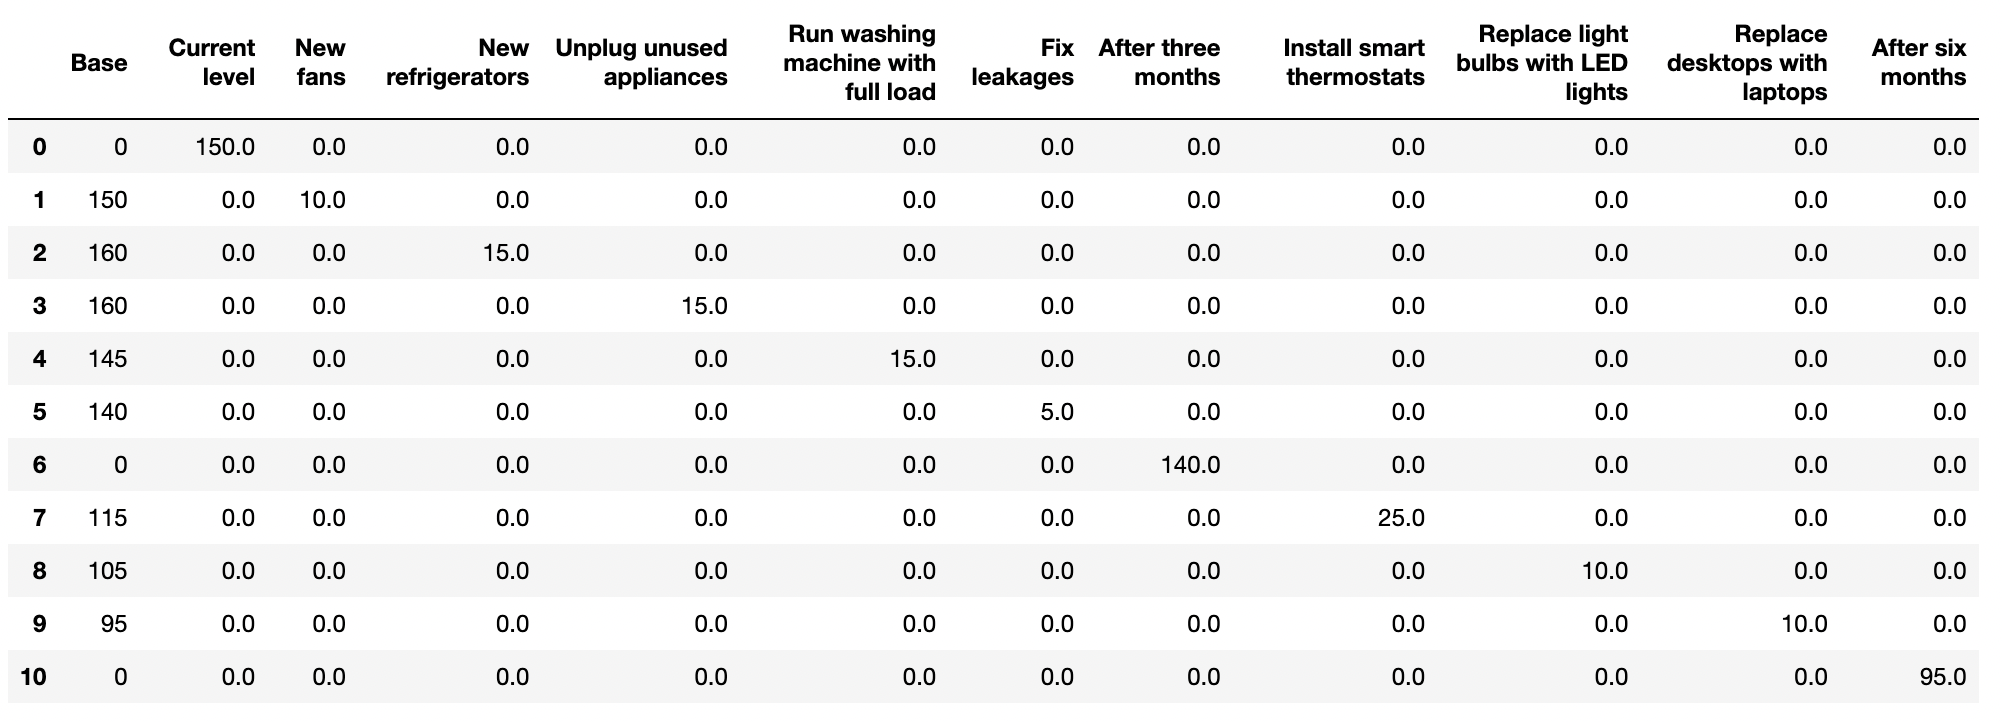Select Replace desktops with laptops header
This screenshot has height=722, width=2002.
point(1747,63)
